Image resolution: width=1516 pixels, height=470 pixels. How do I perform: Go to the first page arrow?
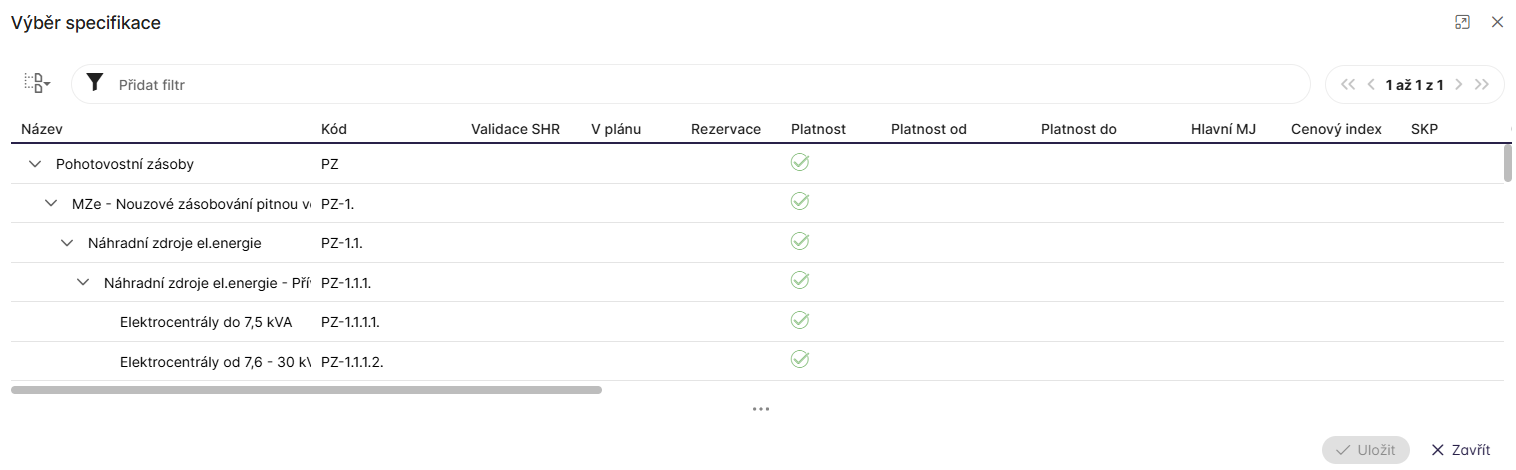click(x=1348, y=85)
